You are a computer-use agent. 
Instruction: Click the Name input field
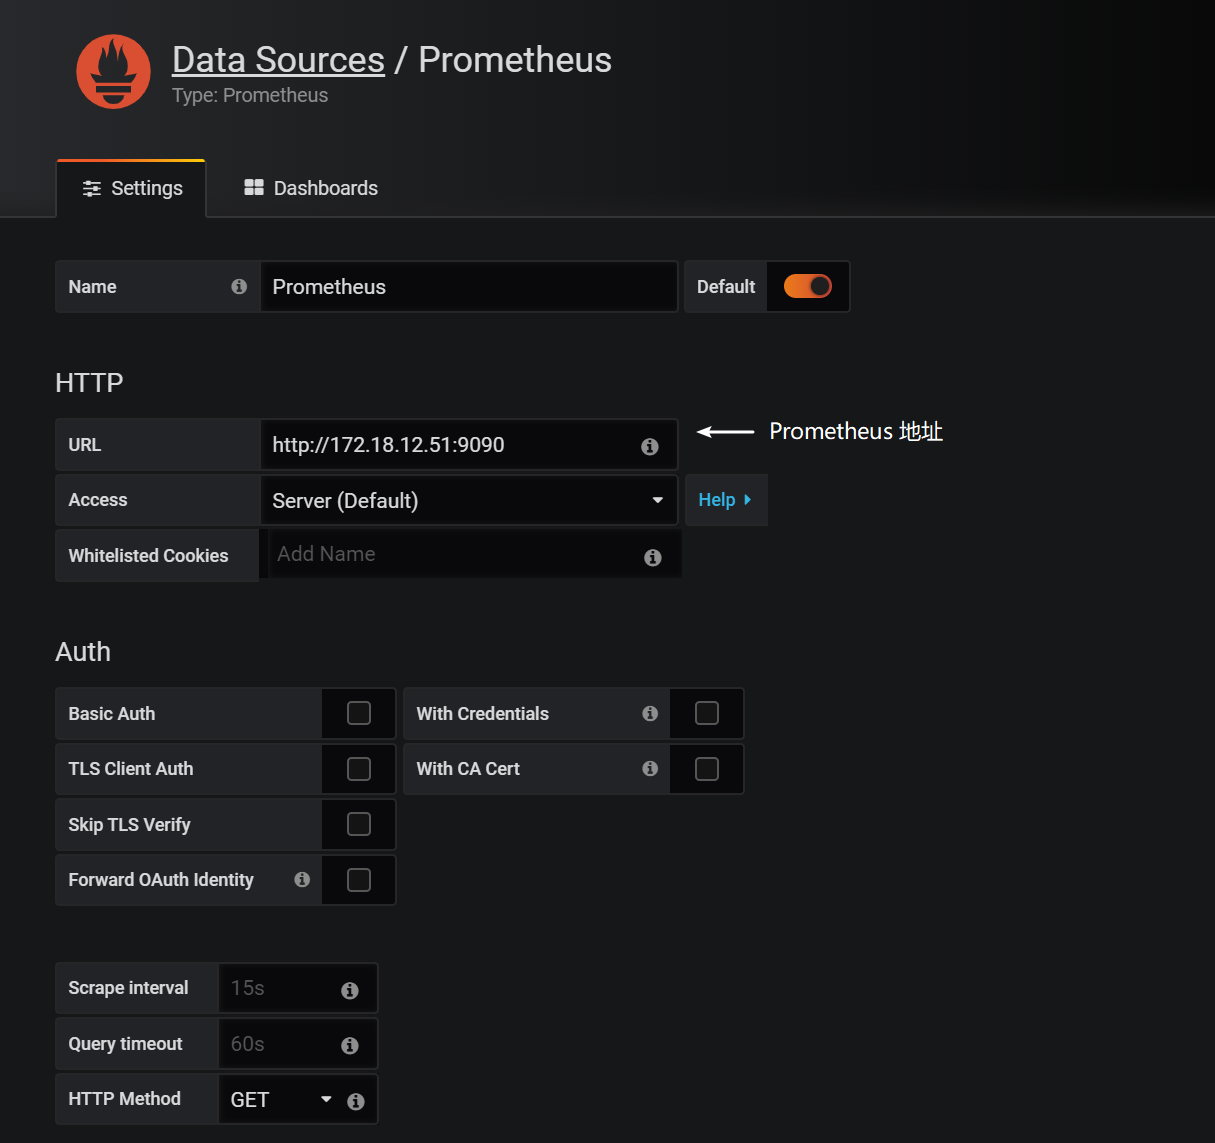pyautogui.click(x=469, y=287)
